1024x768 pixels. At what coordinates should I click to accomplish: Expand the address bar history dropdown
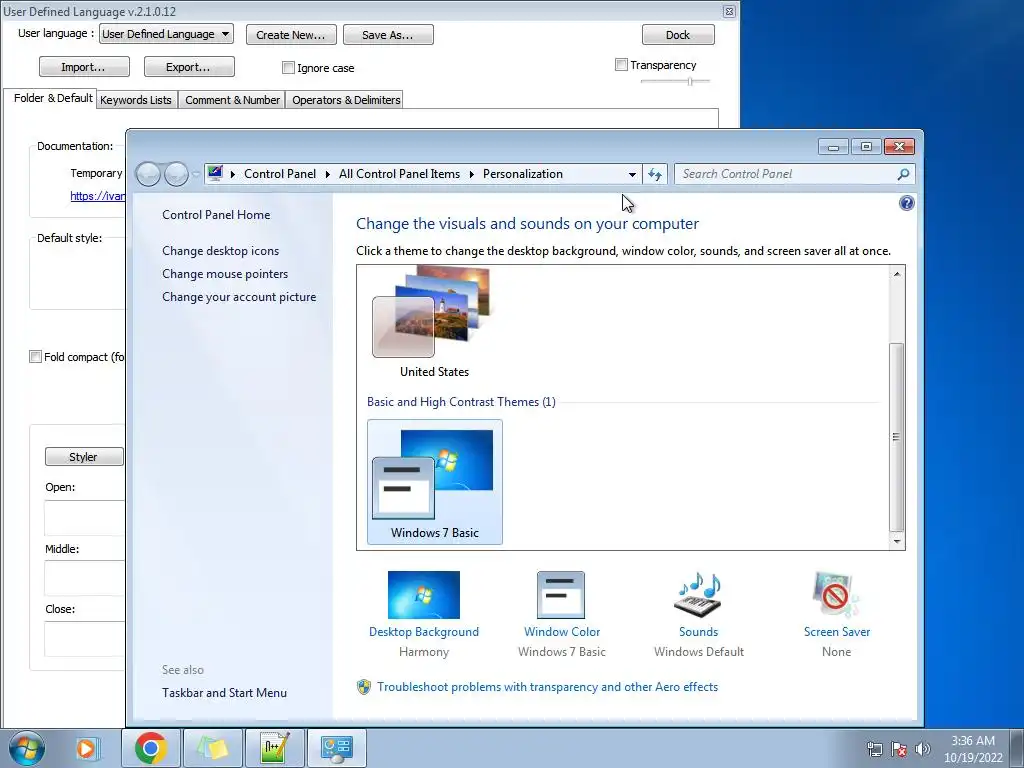pos(632,174)
